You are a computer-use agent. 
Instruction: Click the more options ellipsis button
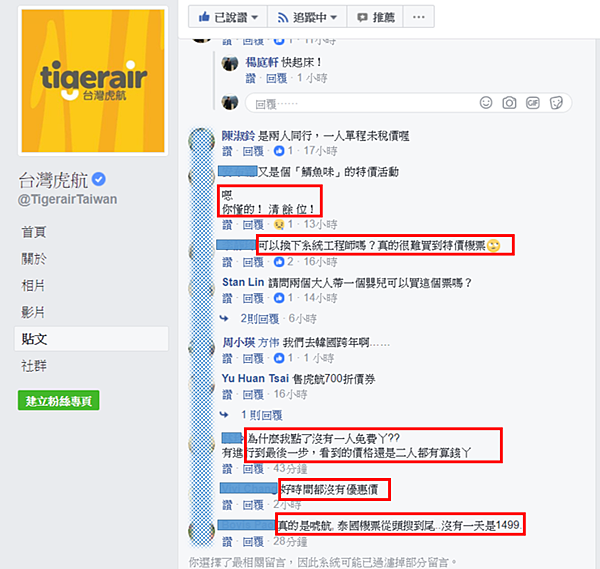(x=419, y=17)
